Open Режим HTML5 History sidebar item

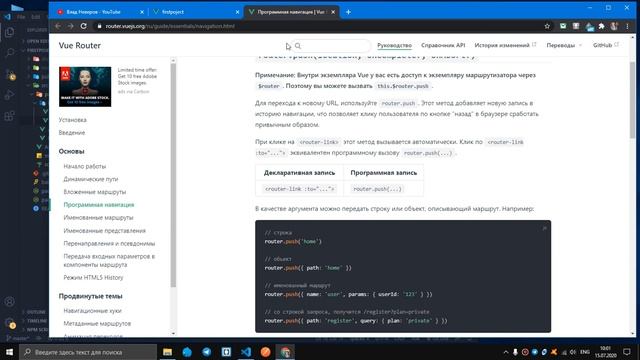(x=93, y=278)
